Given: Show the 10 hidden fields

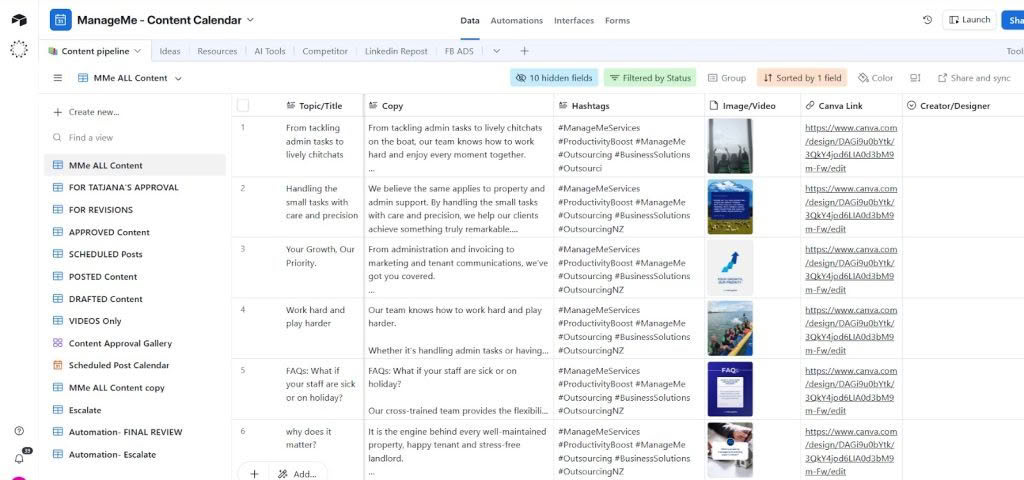Looking at the screenshot, I should pos(554,78).
